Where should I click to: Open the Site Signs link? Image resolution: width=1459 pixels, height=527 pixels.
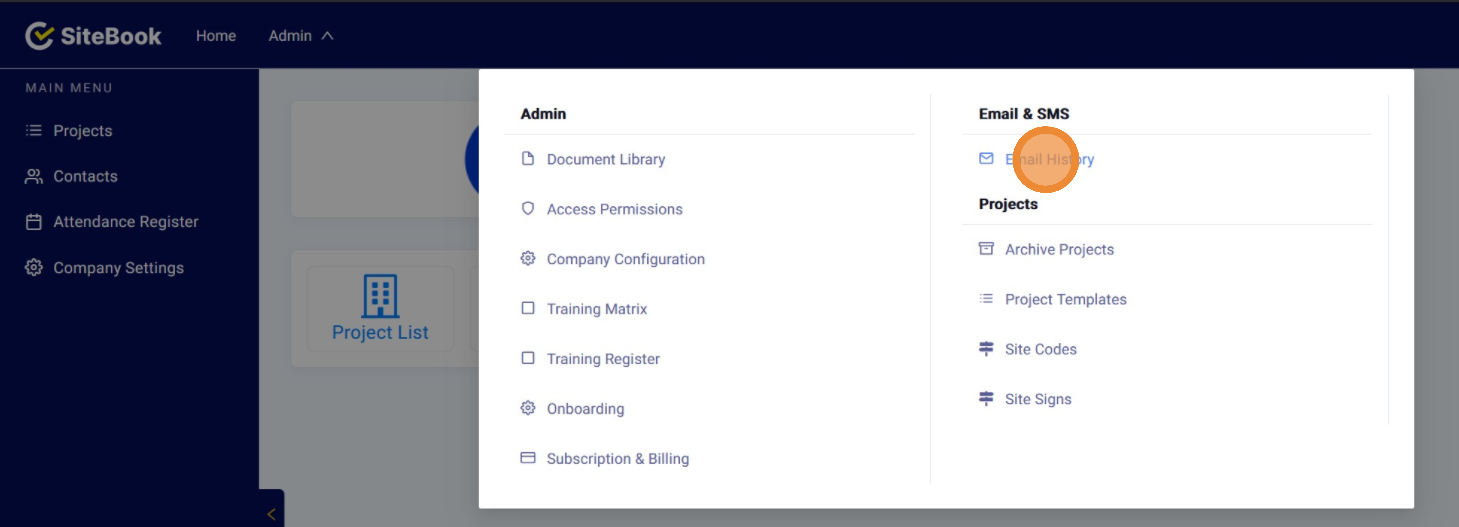pos(1038,399)
